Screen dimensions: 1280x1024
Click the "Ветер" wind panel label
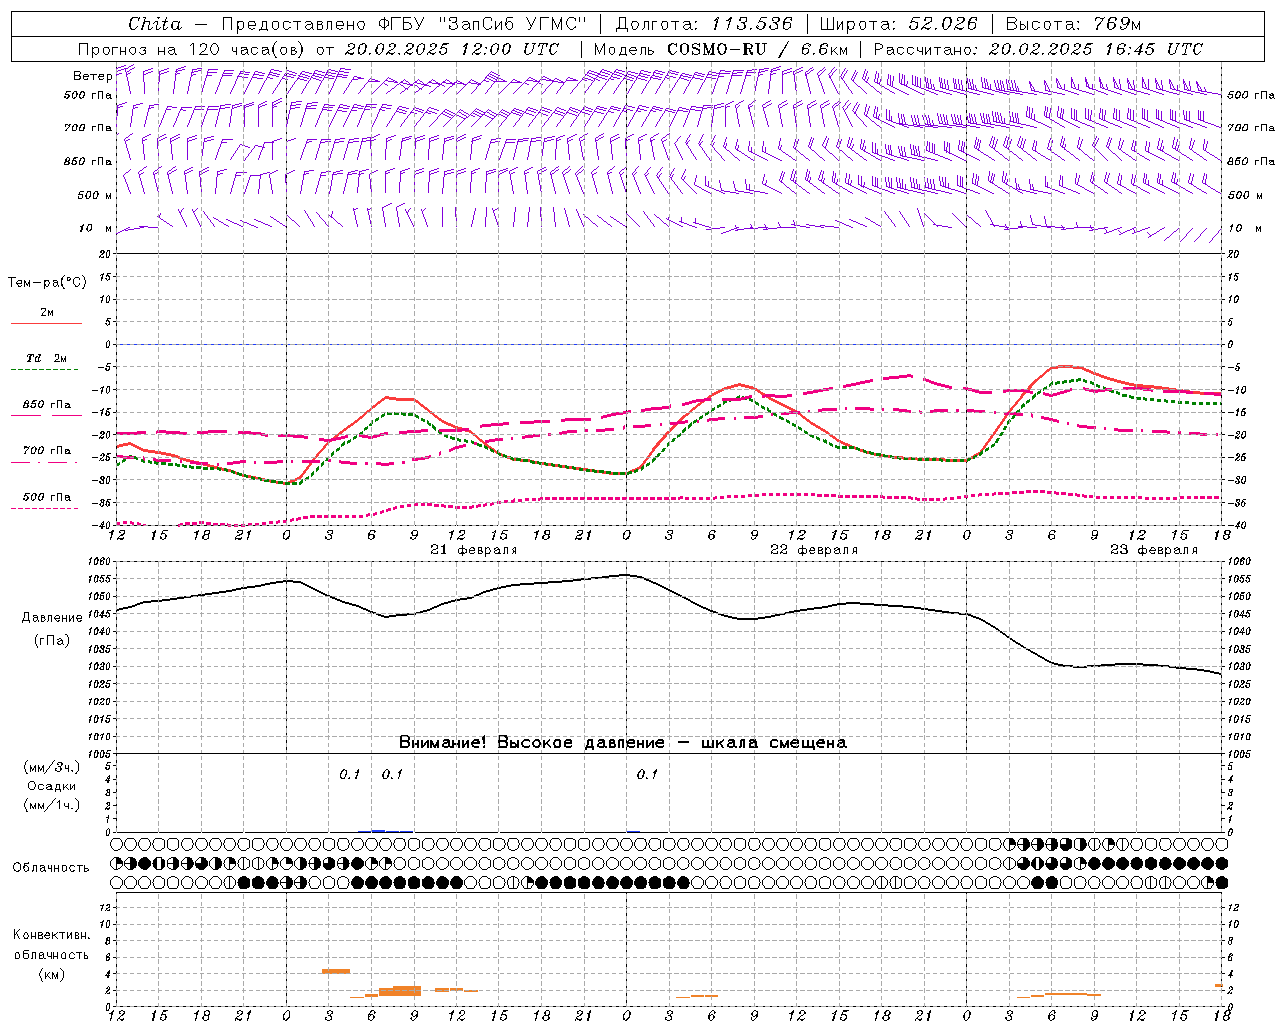pyautogui.click(x=93, y=76)
